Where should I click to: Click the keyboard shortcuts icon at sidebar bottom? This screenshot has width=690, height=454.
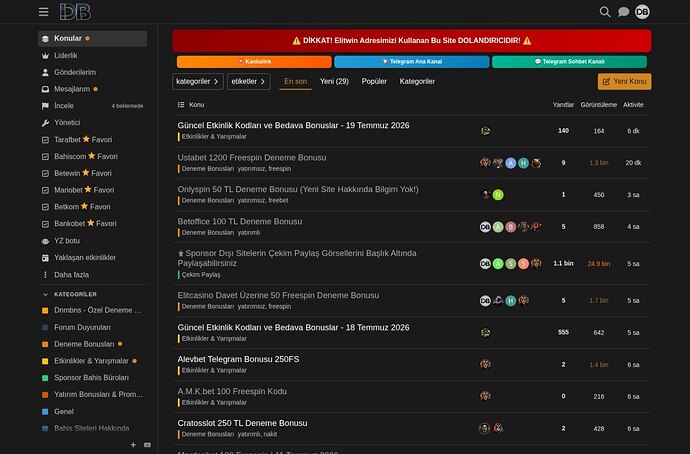click(147, 445)
